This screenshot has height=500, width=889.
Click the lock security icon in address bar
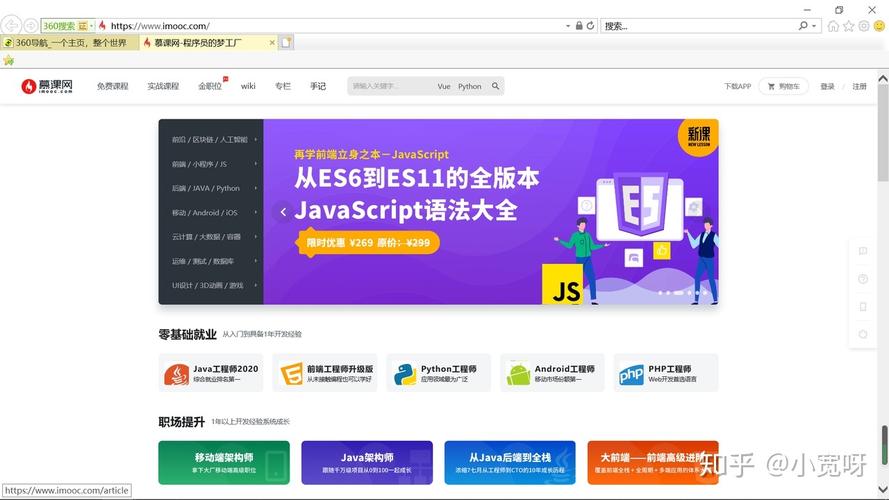[579, 26]
